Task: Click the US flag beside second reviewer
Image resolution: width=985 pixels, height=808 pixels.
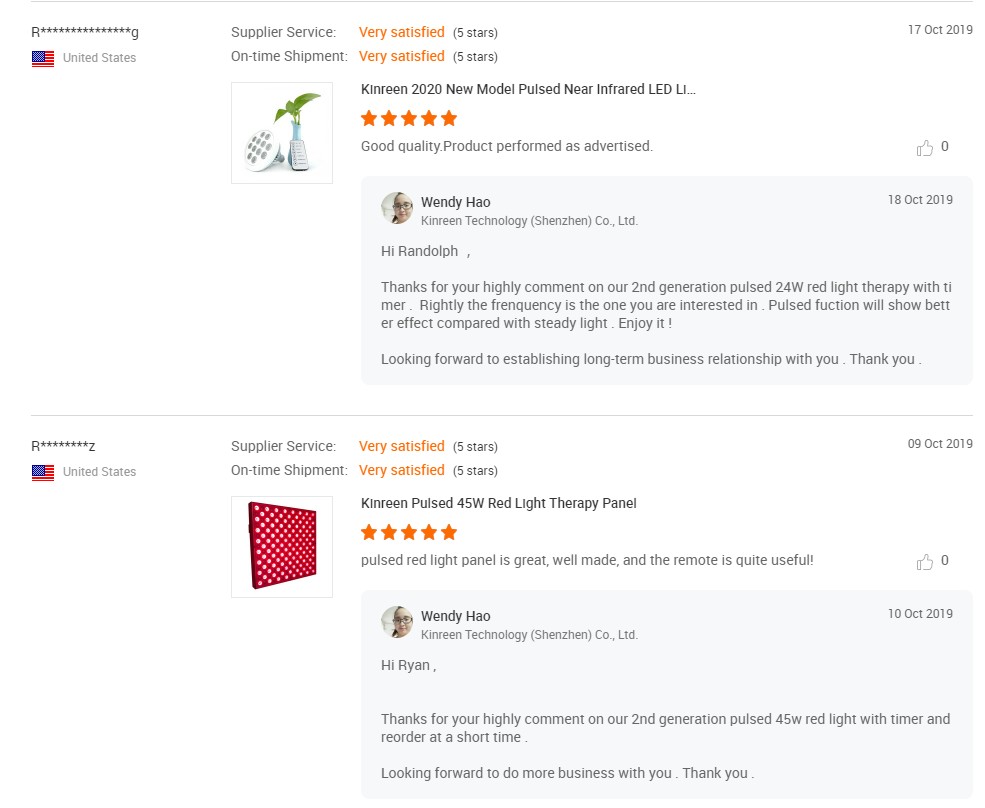Action: click(x=43, y=472)
